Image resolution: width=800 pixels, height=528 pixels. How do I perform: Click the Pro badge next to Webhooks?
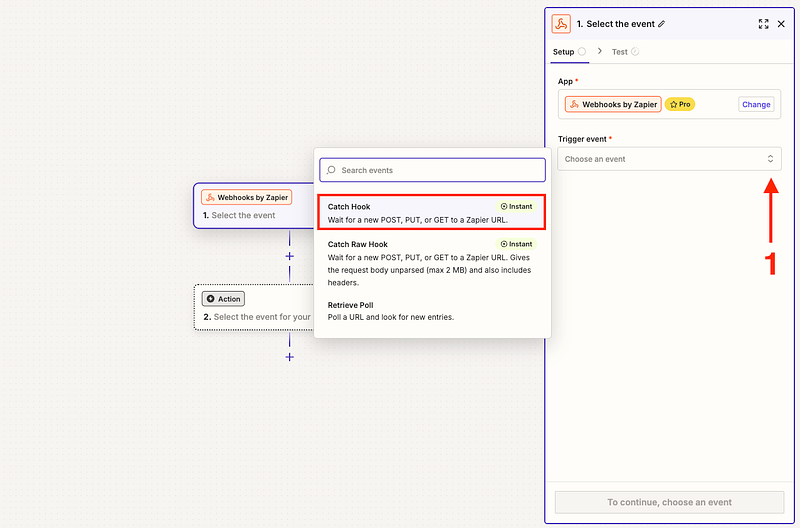point(680,104)
